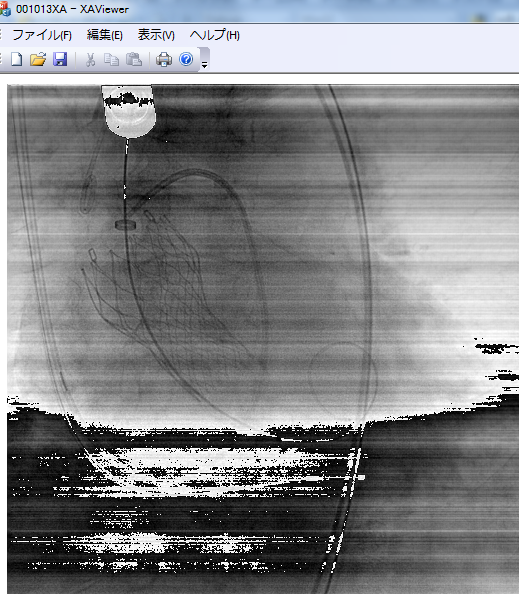519x594 pixels.
Task: Open the ファイル(F) menu
Action: 42,35
